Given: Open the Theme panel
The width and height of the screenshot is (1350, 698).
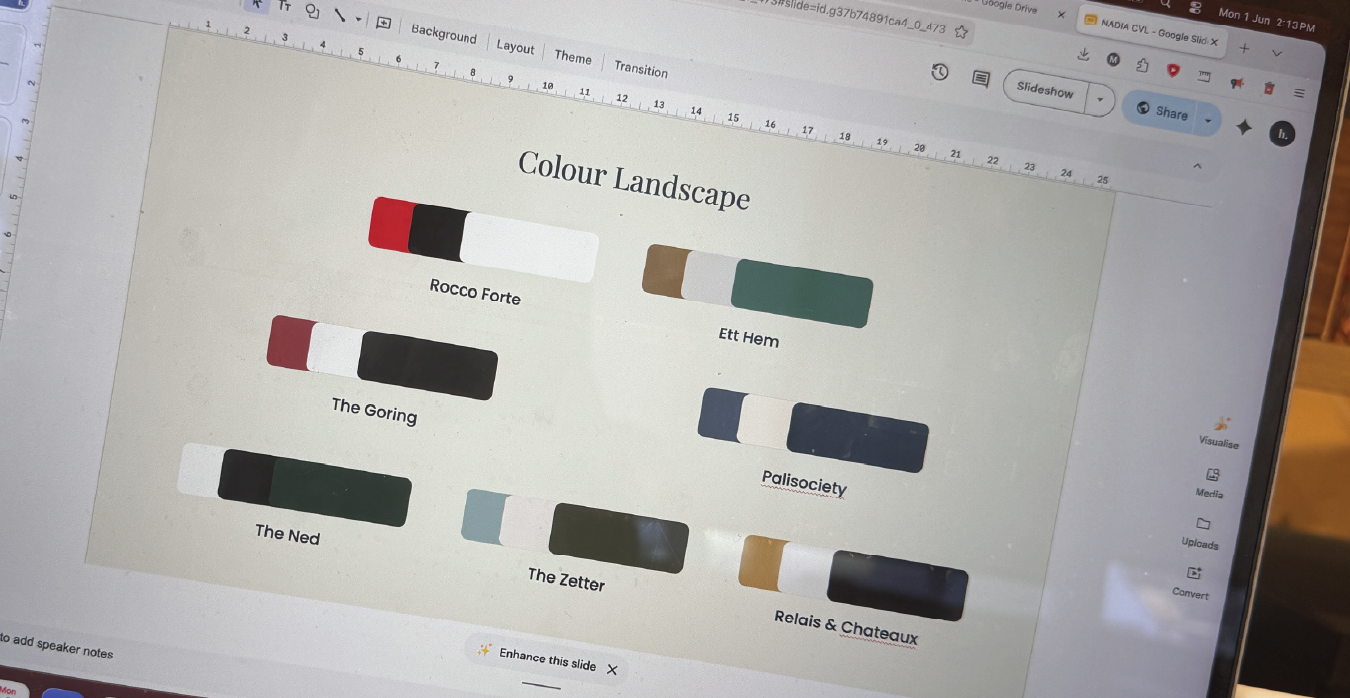Looking at the screenshot, I should [x=573, y=57].
